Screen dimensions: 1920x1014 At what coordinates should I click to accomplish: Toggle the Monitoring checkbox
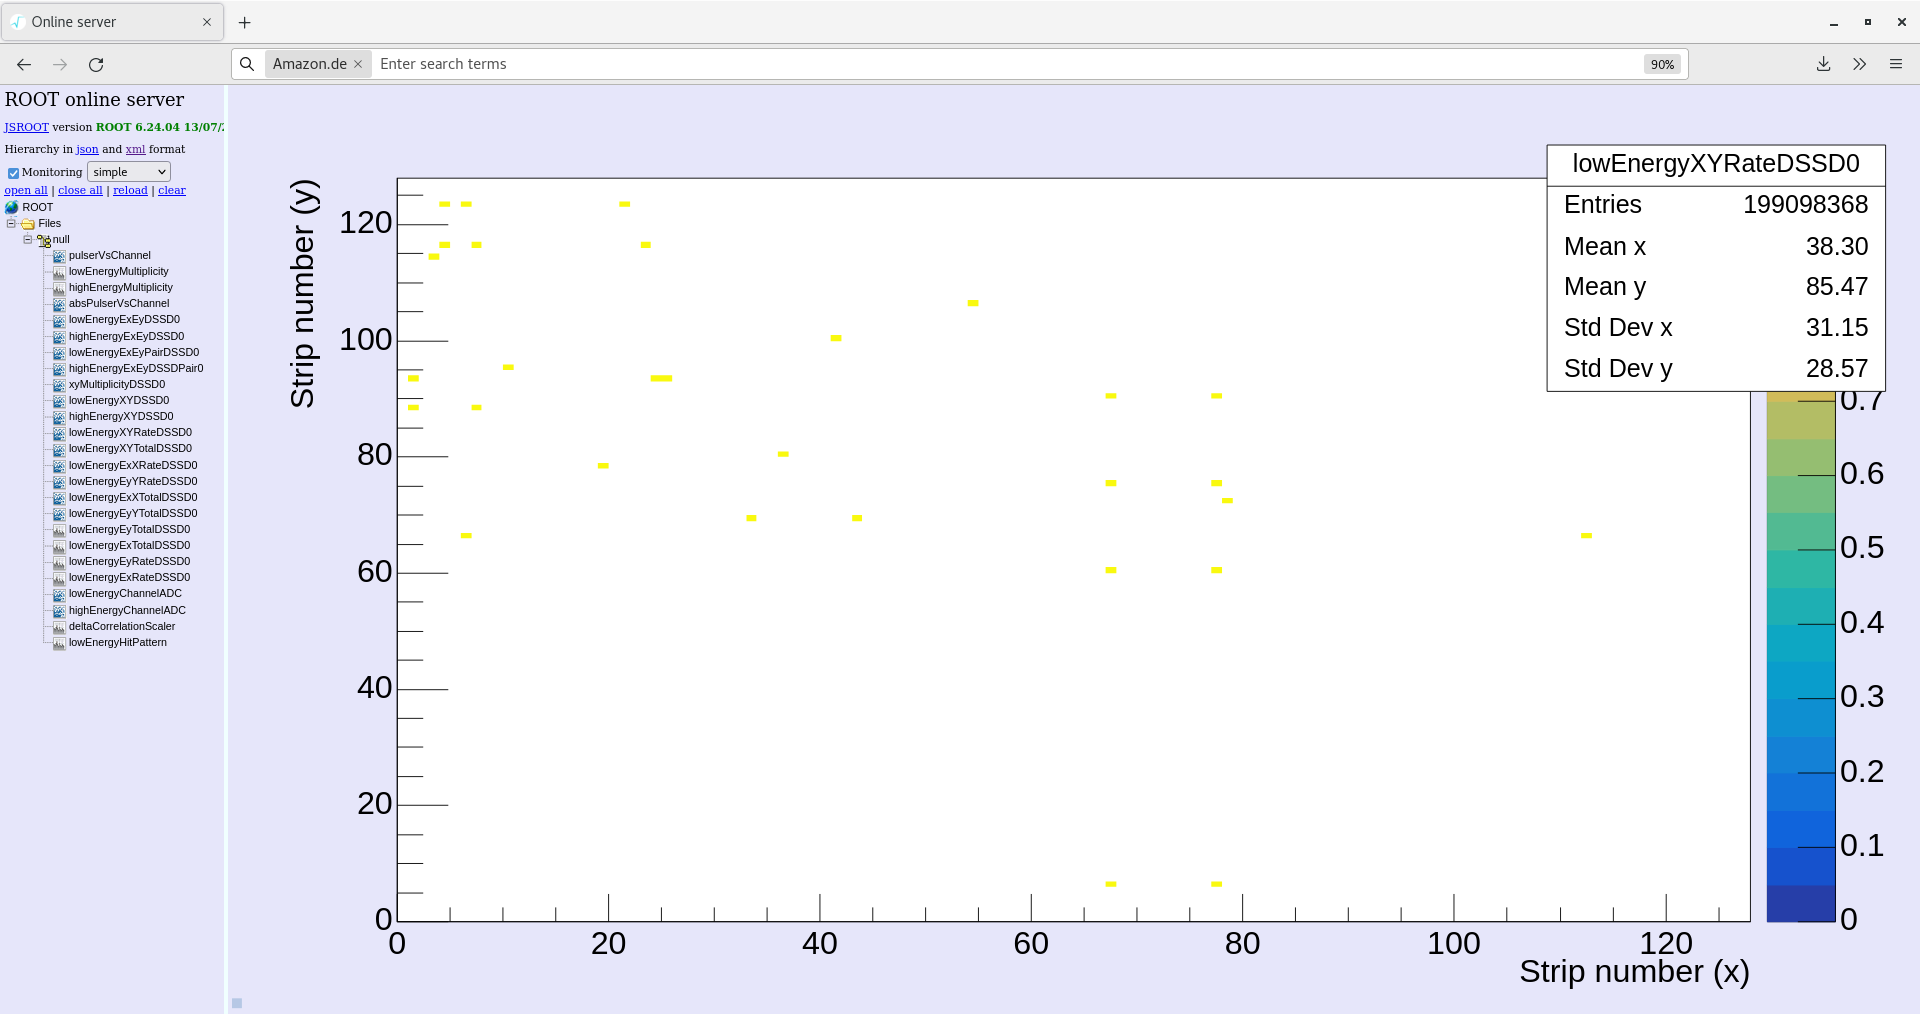pos(13,173)
